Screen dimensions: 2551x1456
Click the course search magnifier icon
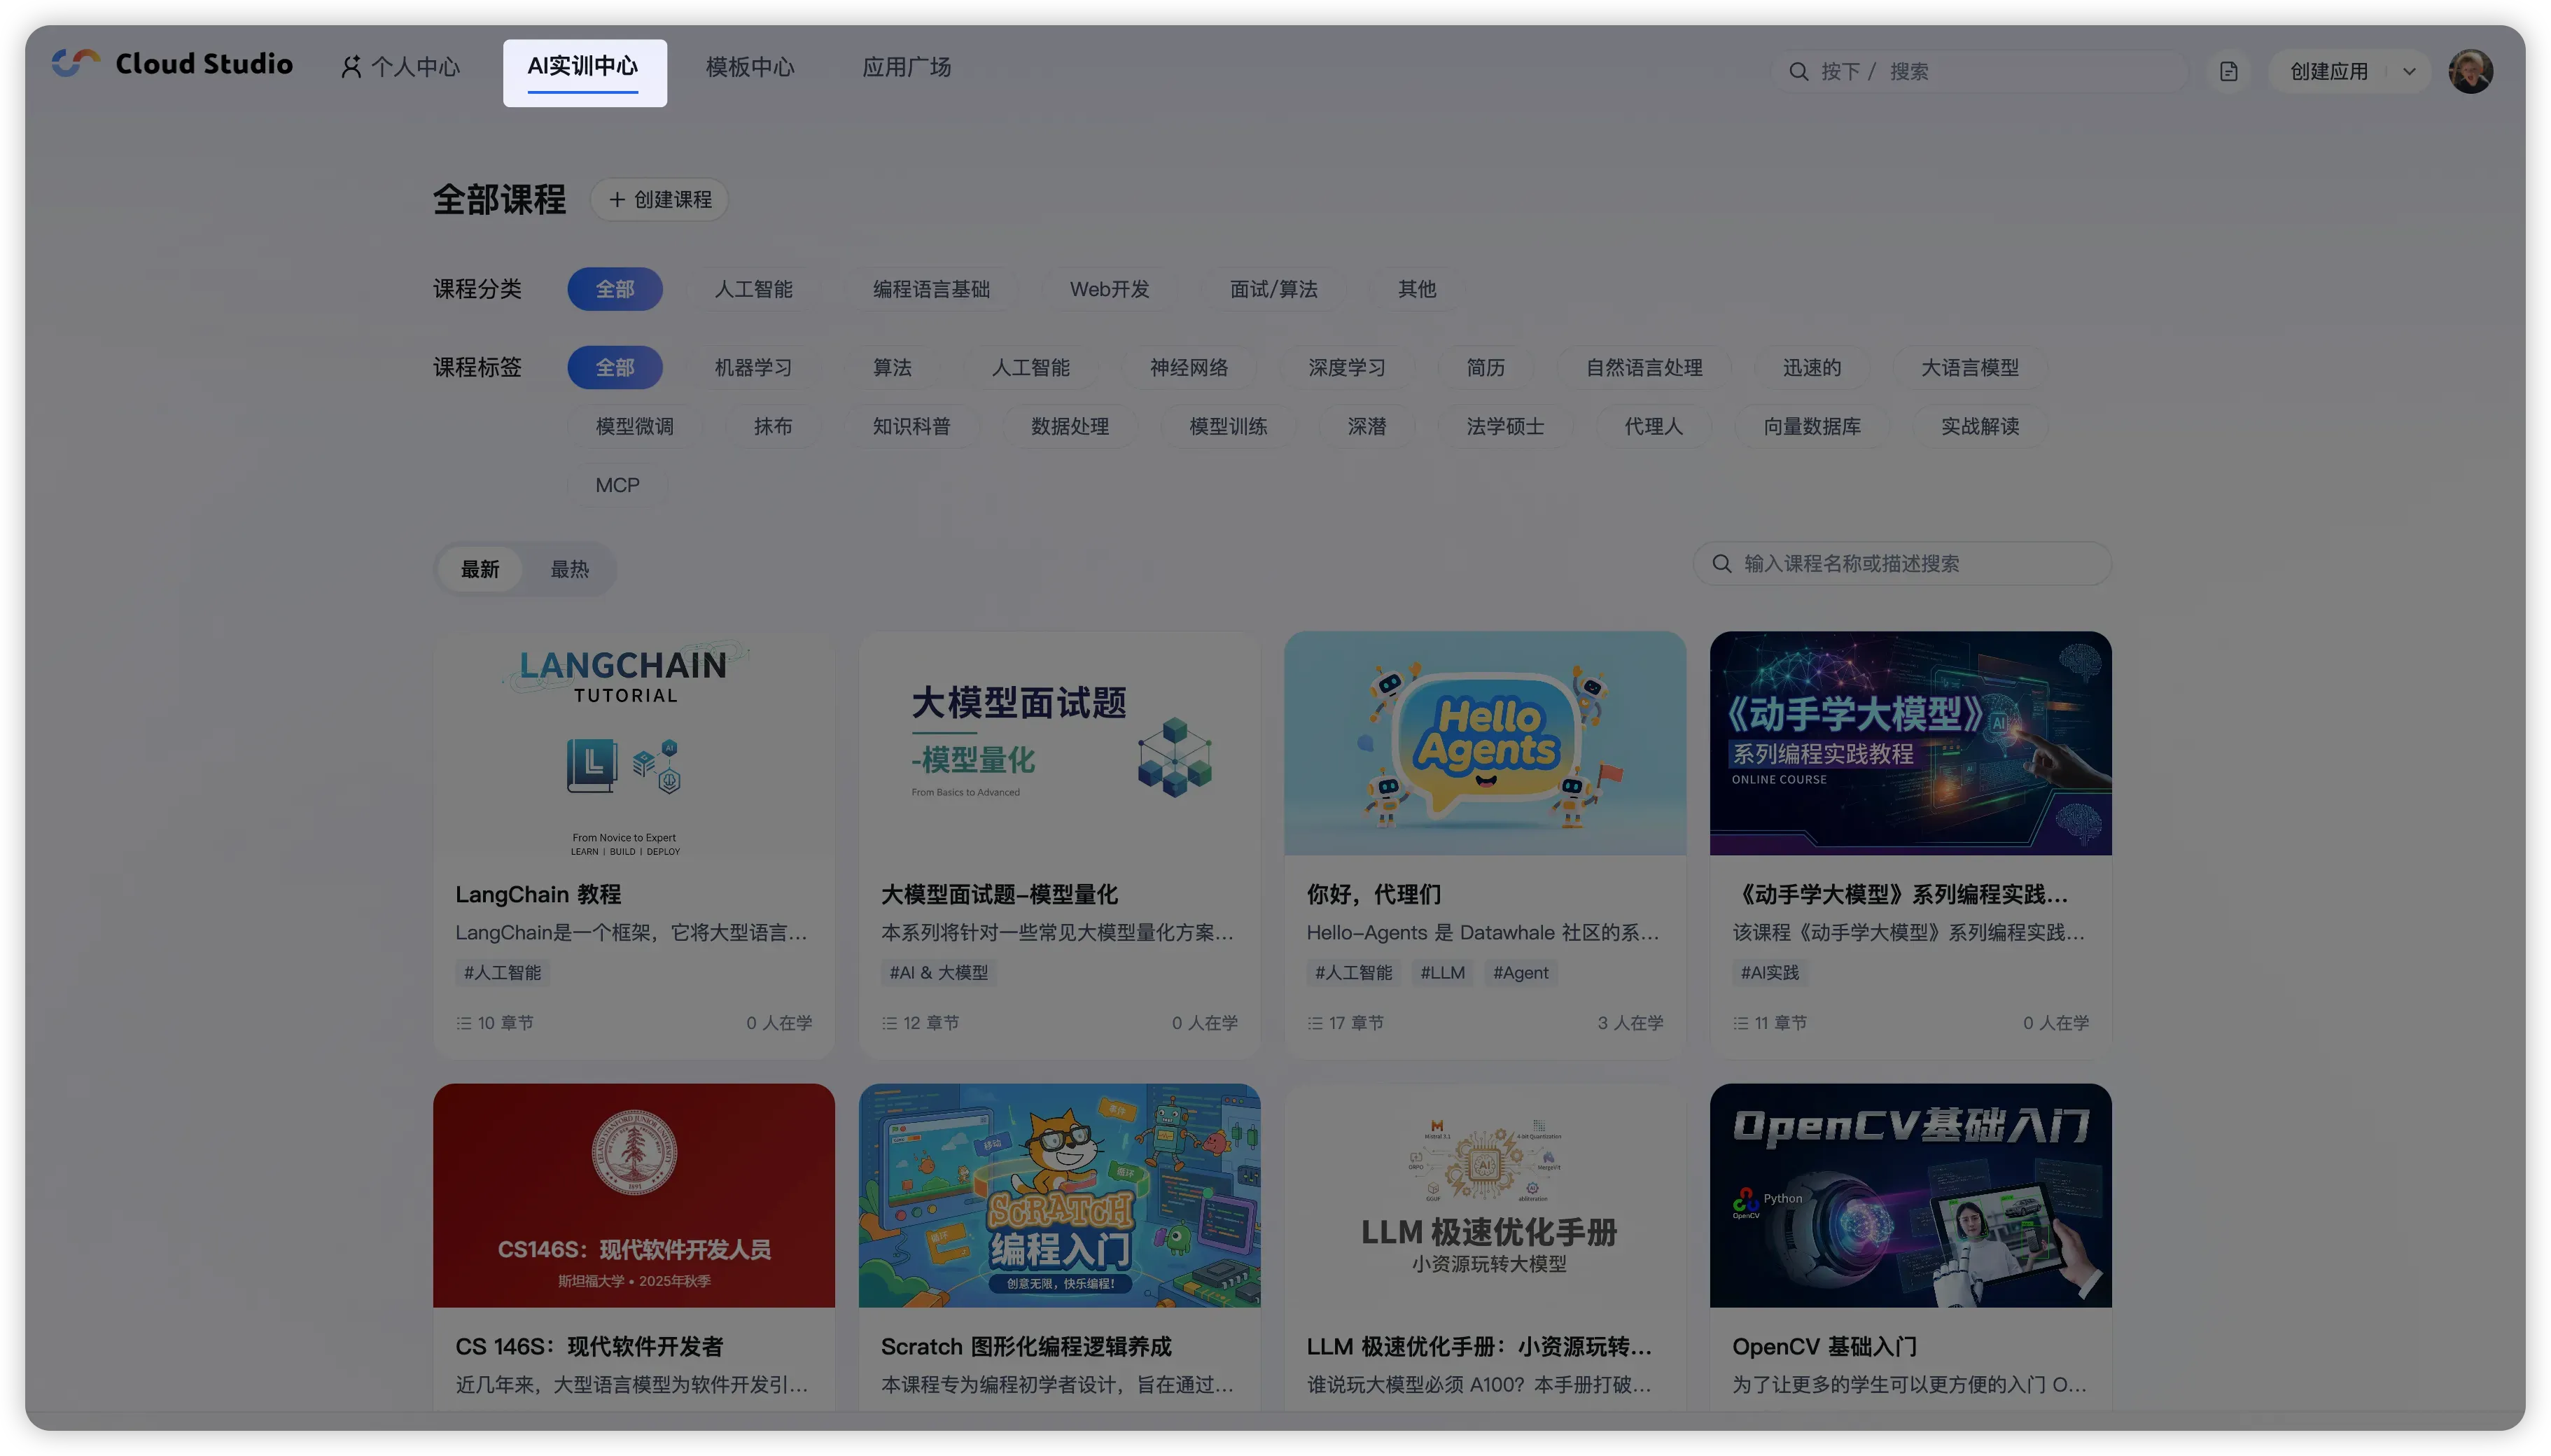pos(1721,564)
